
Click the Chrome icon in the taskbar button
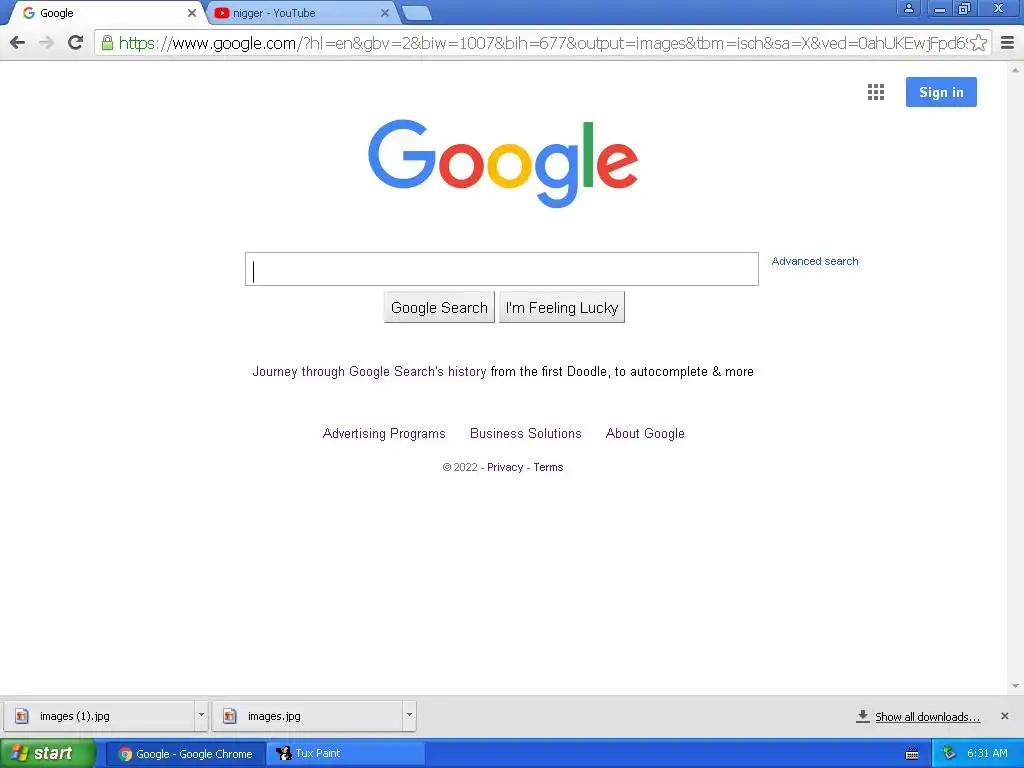click(125, 754)
